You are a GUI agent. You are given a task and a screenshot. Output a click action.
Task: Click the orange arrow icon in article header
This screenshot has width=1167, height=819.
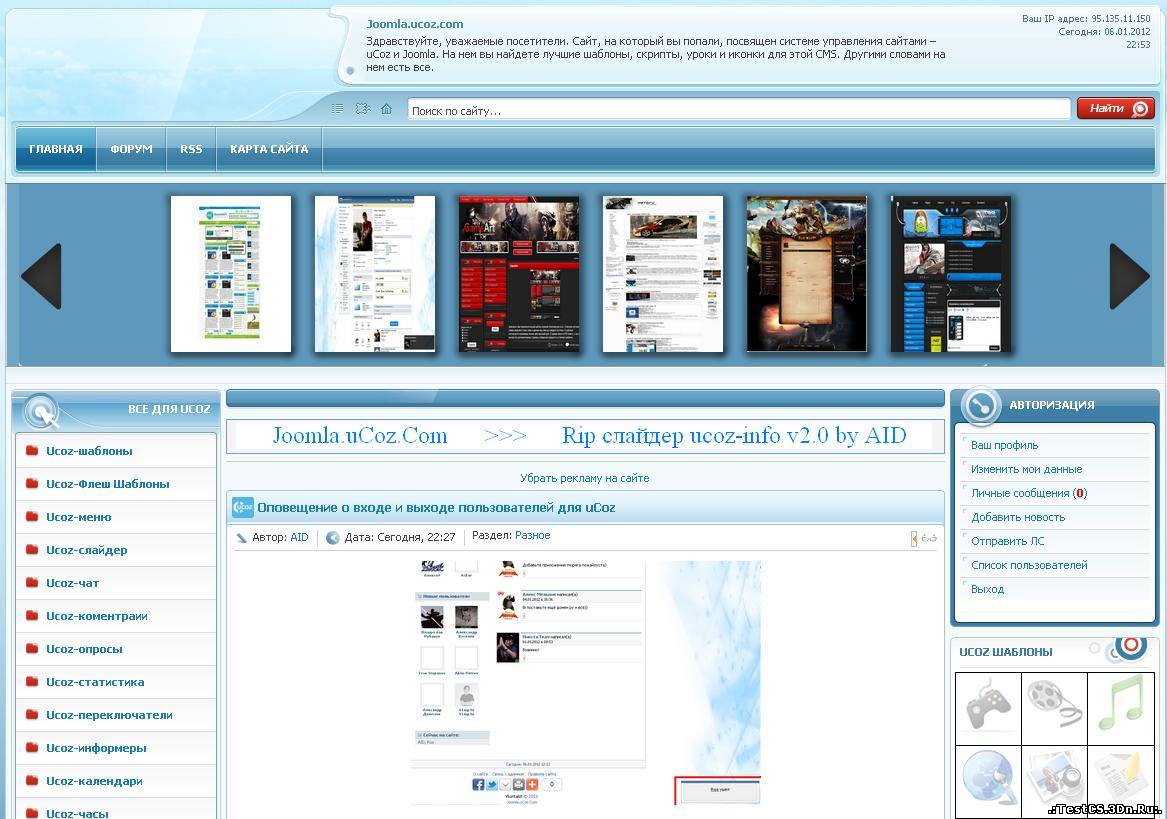(914, 538)
